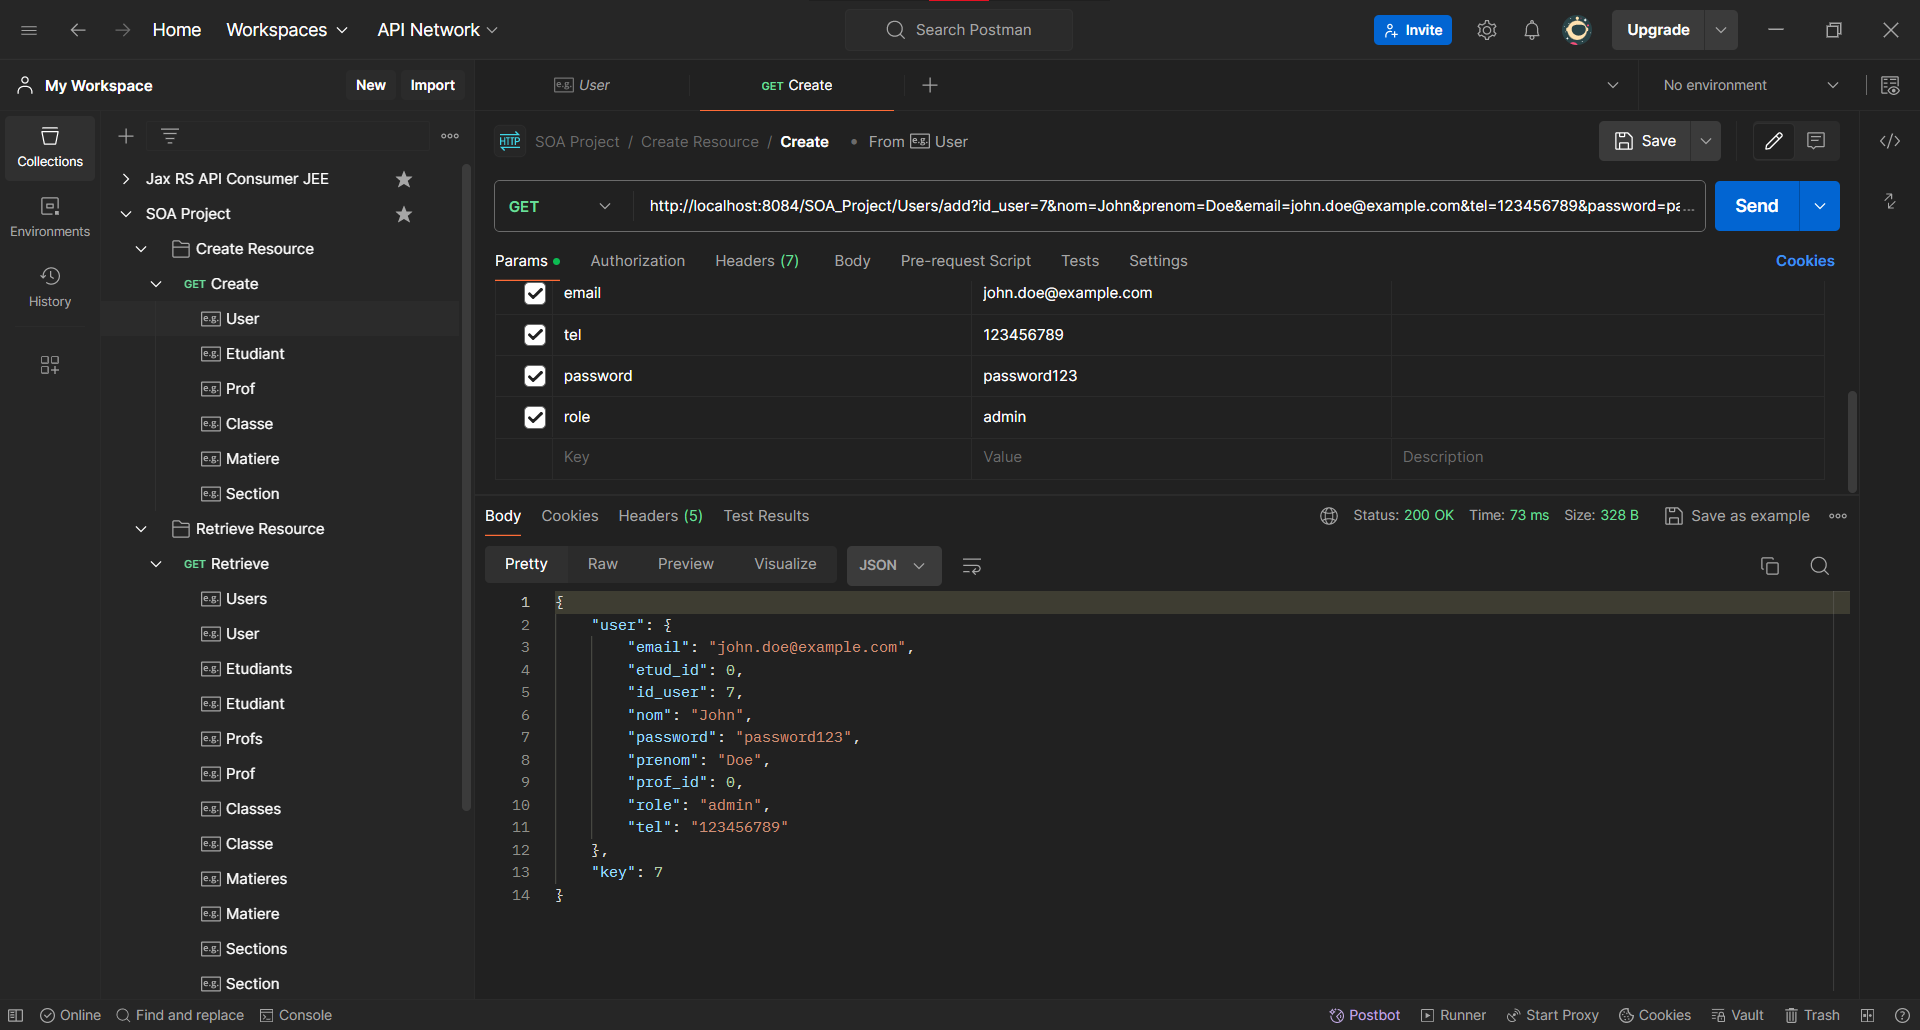This screenshot has height=1030, width=1920.
Task: Open configure workspace sidebar icon
Action: pos(50,365)
